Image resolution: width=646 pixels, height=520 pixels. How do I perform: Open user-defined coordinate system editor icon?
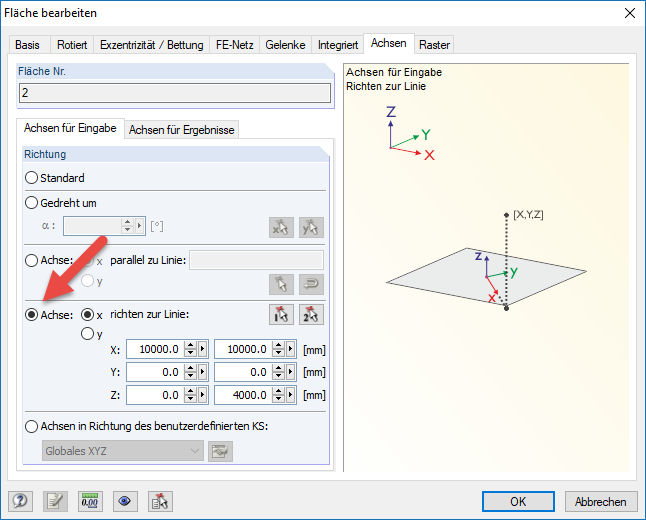click(220, 451)
